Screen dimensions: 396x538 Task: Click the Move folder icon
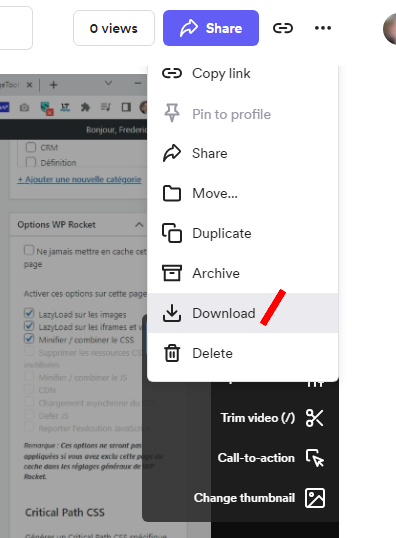172,194
